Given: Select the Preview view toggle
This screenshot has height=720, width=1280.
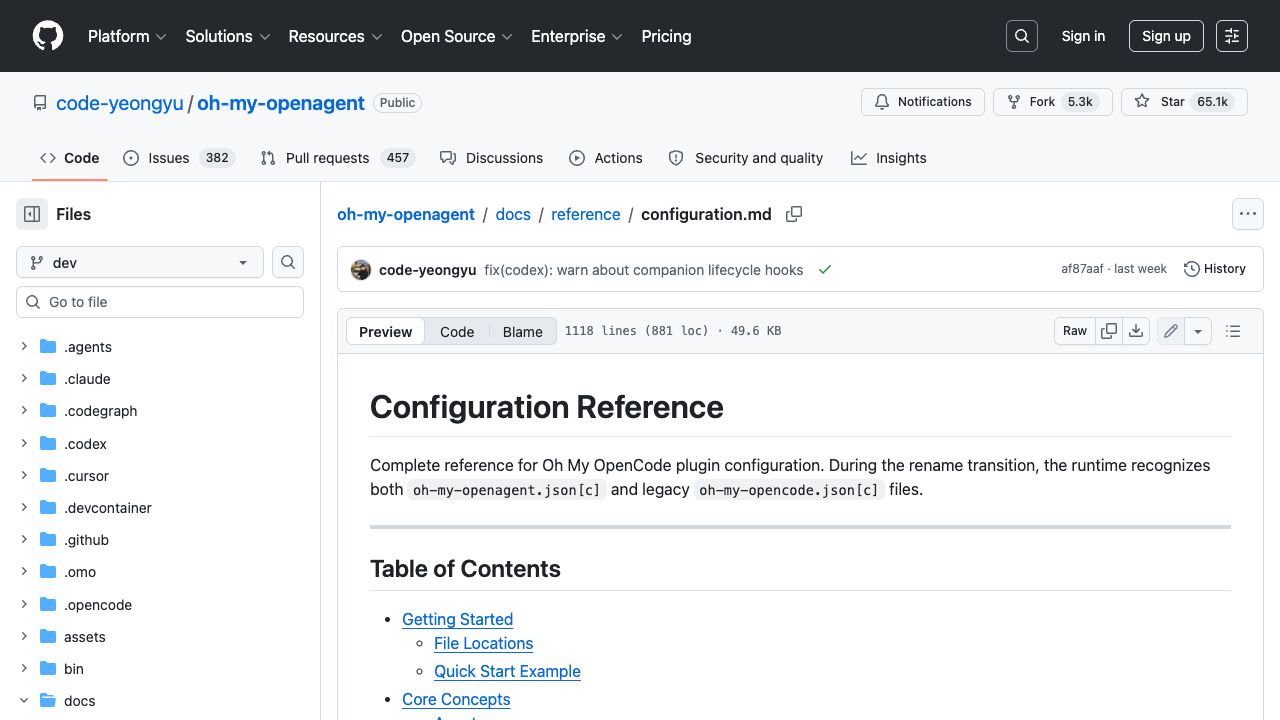Looking at the screenshot, I should coord(385,332).
